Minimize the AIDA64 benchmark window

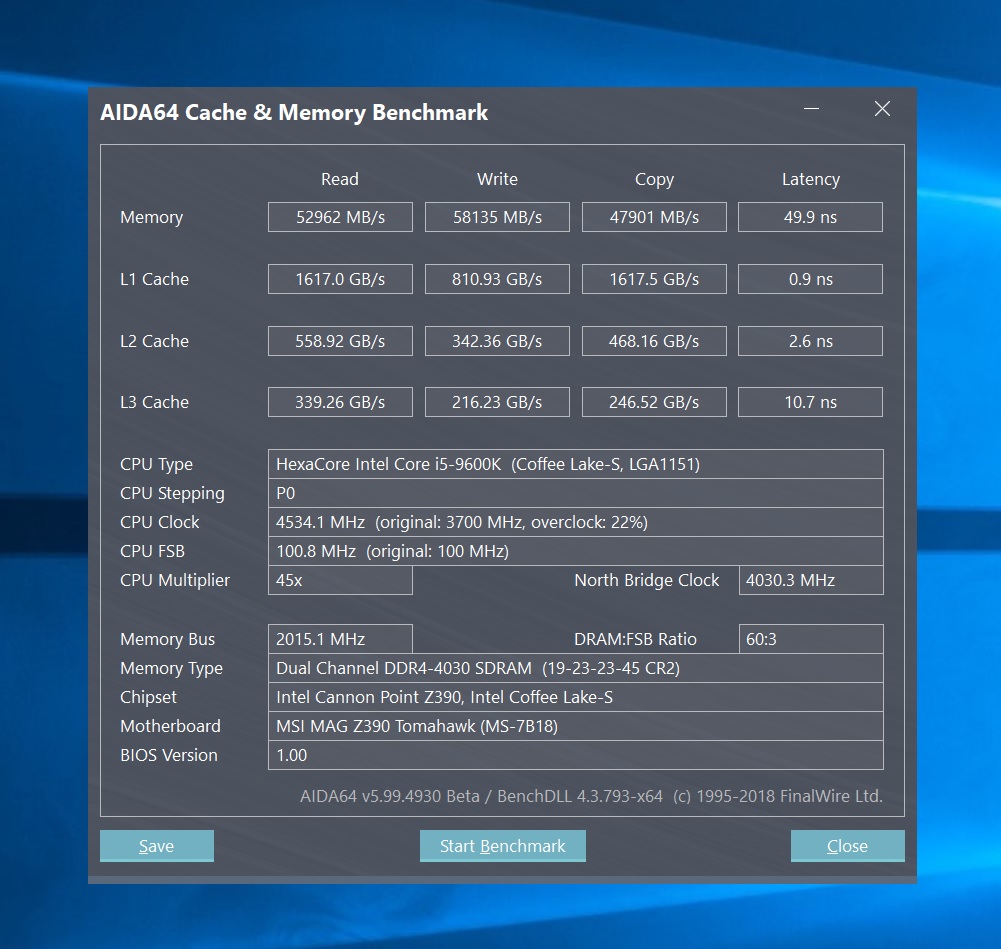[811, 109]
